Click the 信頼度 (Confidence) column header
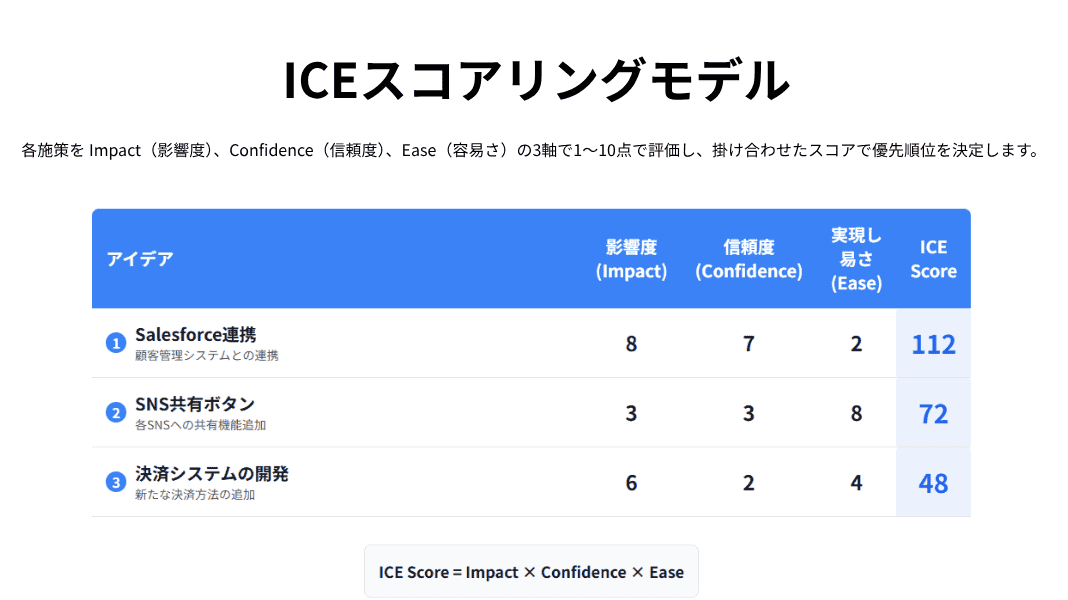This screenshot has width=1068, height=600. coord(749,259)
